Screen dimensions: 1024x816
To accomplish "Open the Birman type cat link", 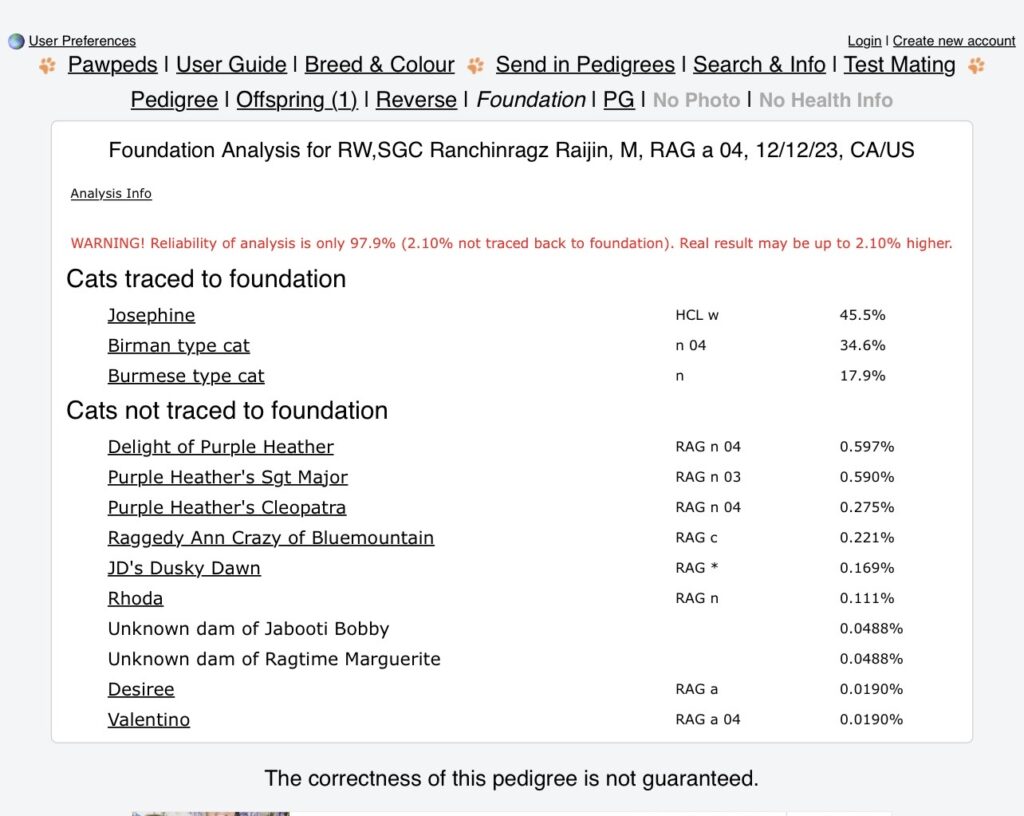I will coord(178,346).
